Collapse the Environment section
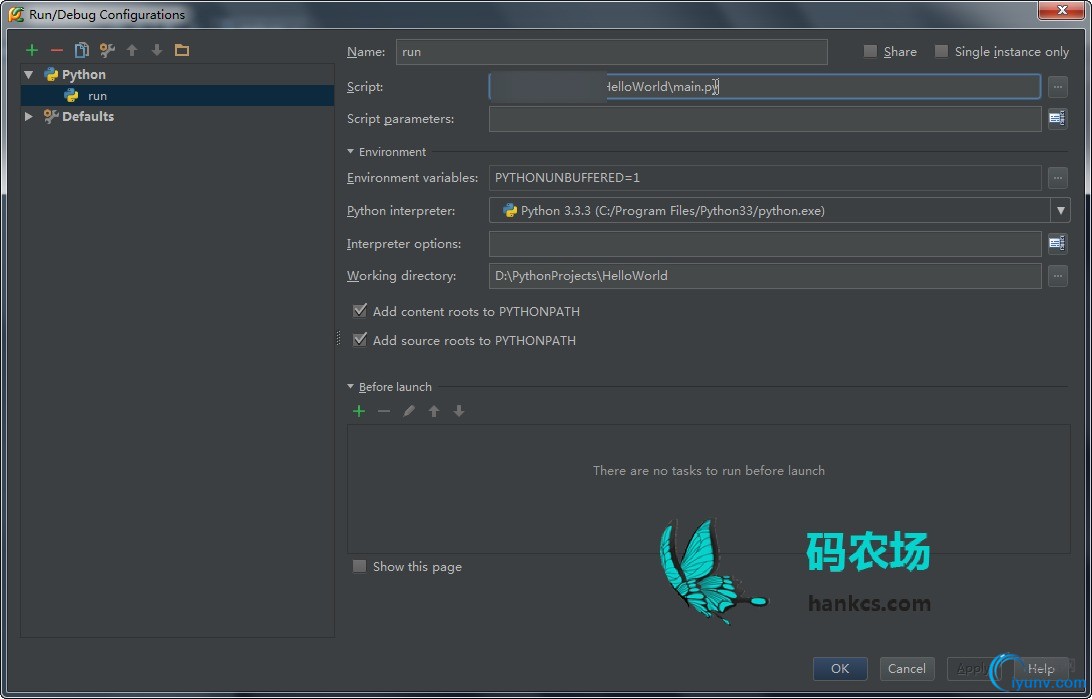Viewport: 1092px width, 699px height. click(x=350, y=152)
